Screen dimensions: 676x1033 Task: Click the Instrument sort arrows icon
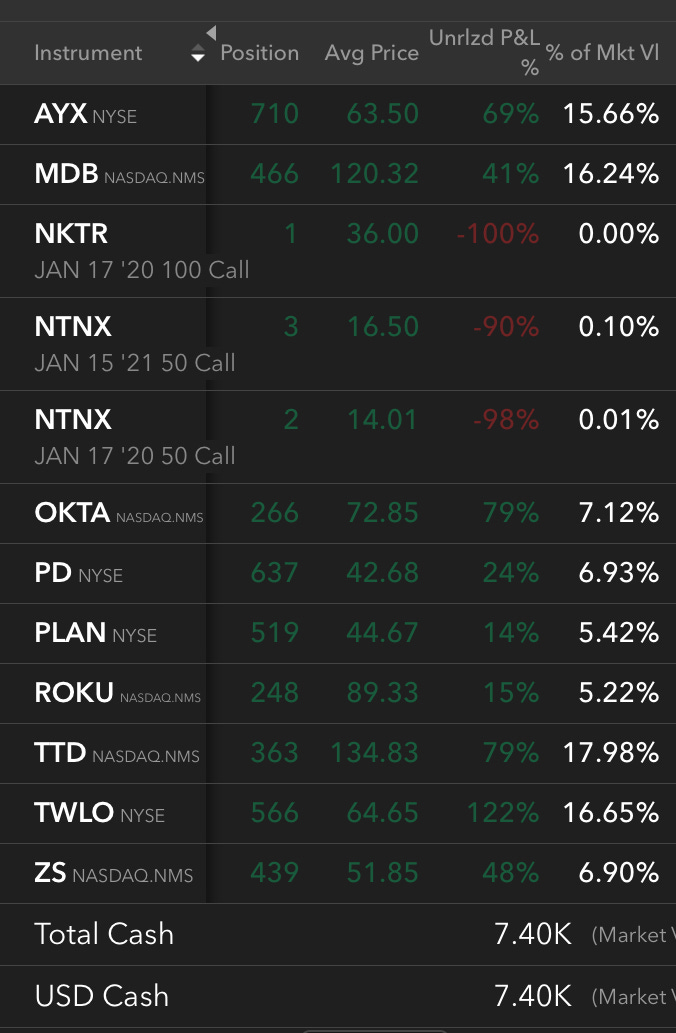(x=198, y=53)
